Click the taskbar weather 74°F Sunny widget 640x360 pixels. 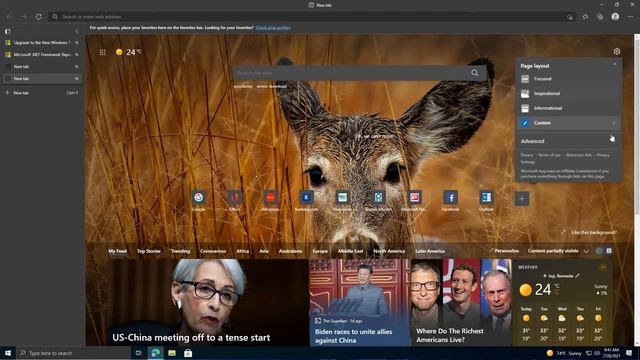point(564,353)
